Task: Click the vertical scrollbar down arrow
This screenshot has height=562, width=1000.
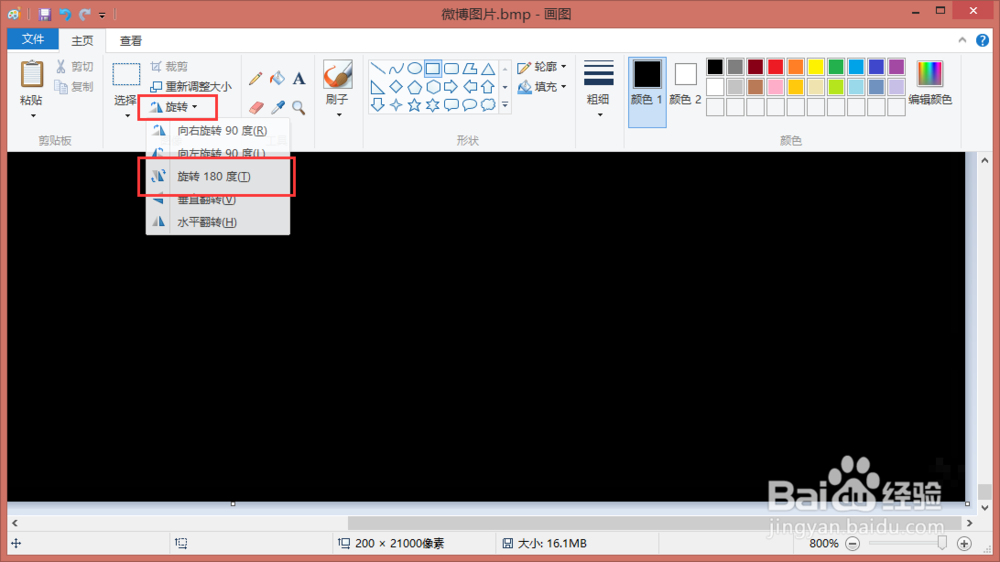Action: coord(985,508)
